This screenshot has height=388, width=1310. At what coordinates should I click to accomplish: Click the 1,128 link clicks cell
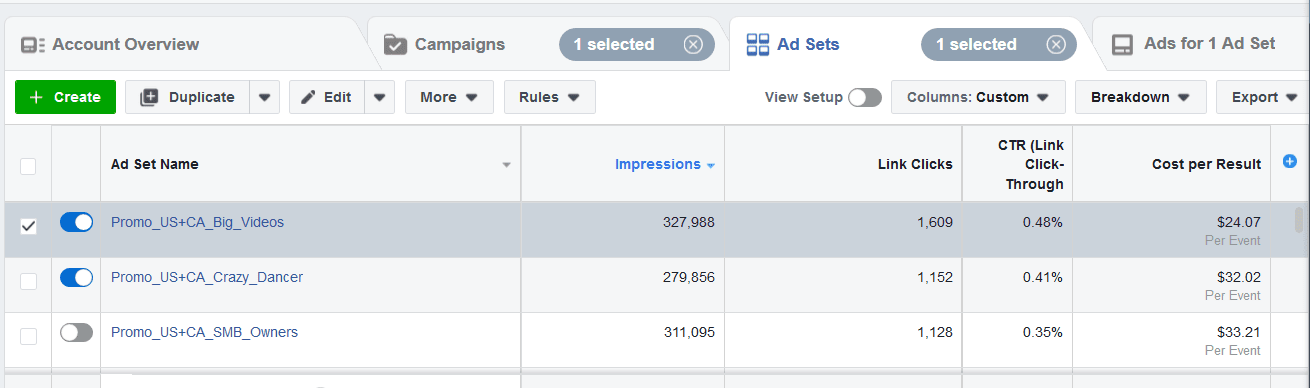[x=935, y=332]
